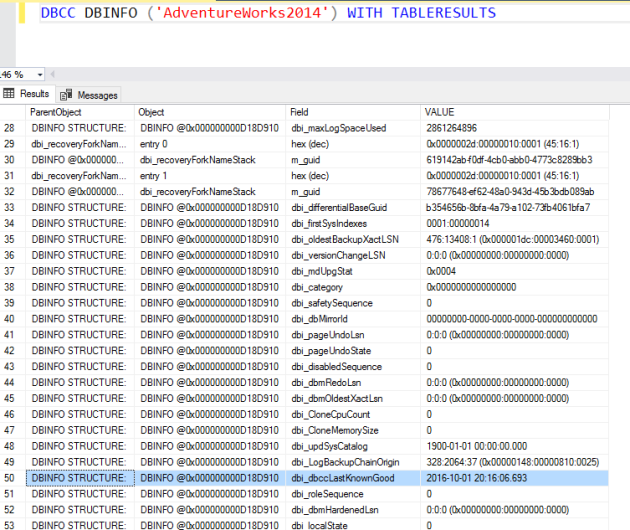Select the dbi_roleSequence field cell
The width and height of the screenshot is (630, 530).
coord(353,494)
